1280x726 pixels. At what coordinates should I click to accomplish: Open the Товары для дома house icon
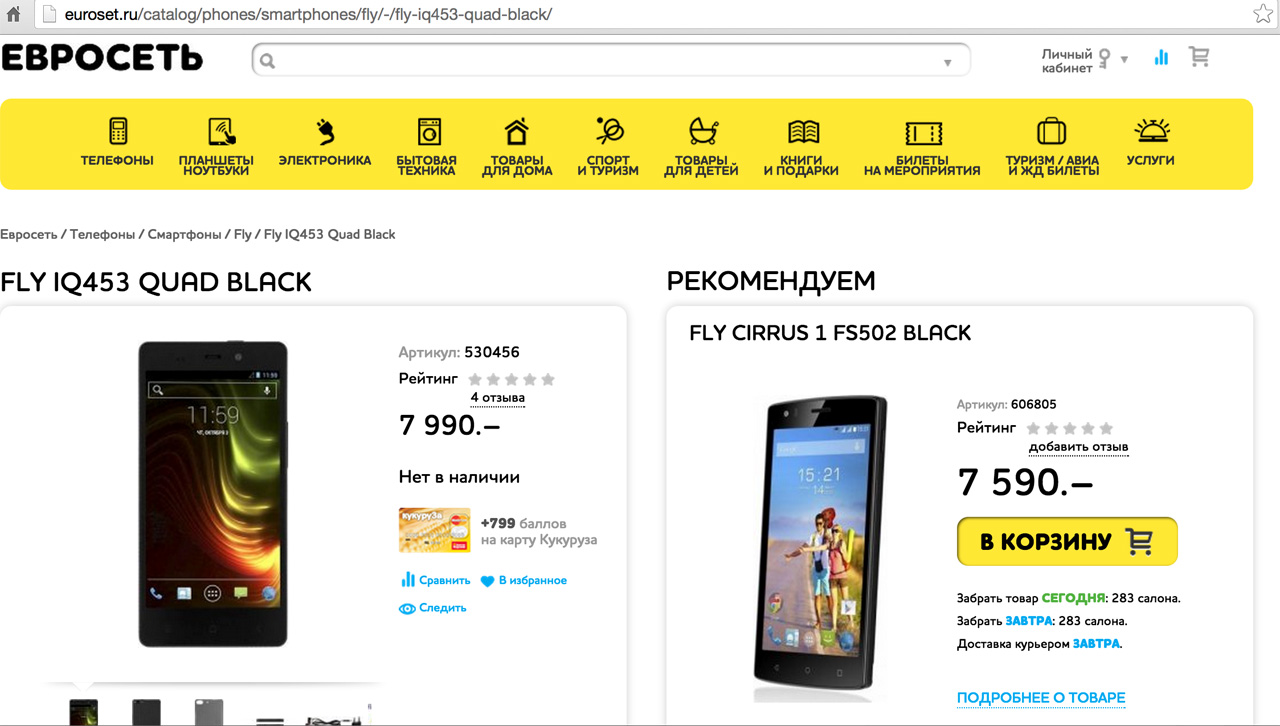point(517,131)
